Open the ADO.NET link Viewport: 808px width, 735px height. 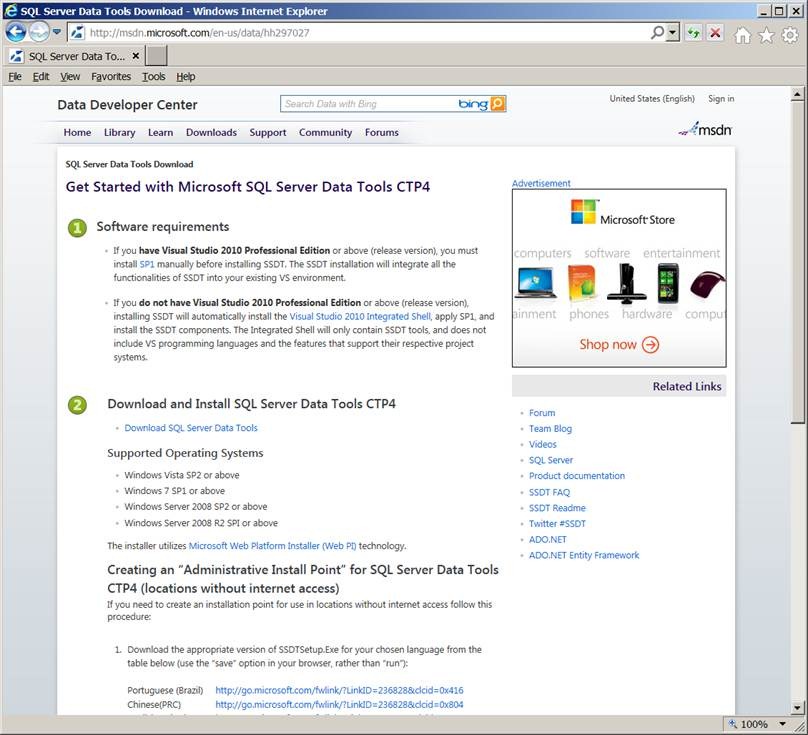(x=547, y=540)
